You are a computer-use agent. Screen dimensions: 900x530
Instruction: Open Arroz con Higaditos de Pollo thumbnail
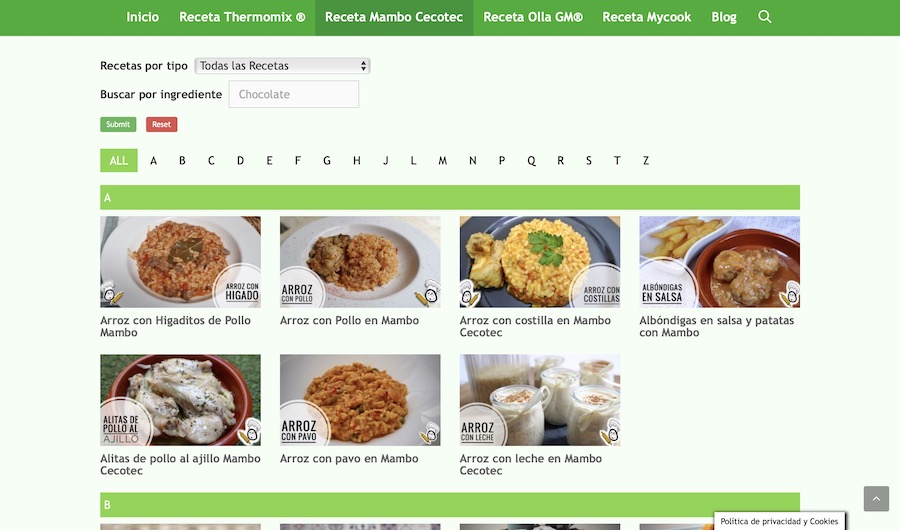(180, 262)
